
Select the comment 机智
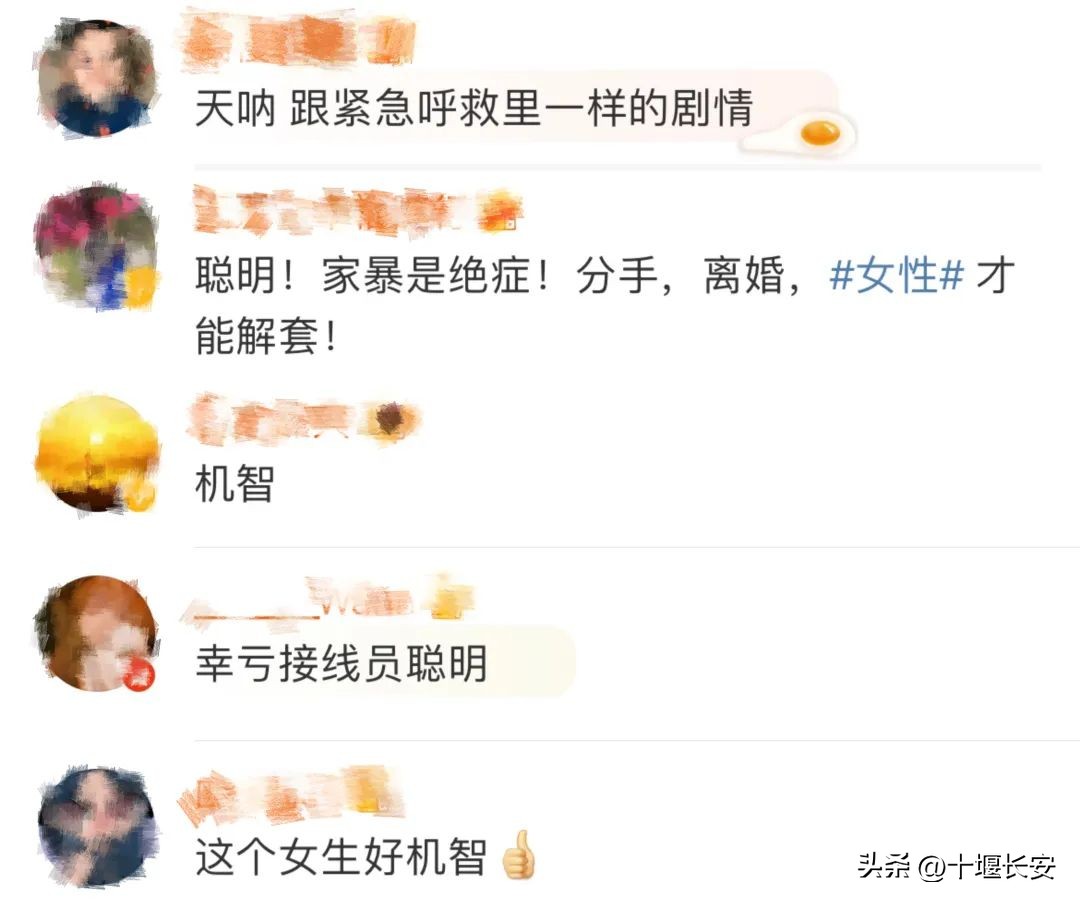click(236, 484)
